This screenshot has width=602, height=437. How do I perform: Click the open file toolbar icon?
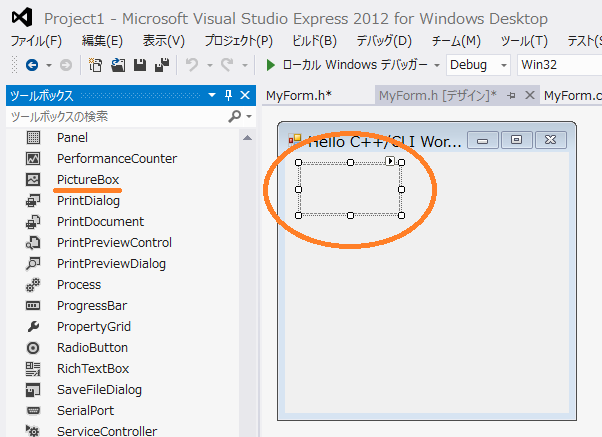[118, 65]
